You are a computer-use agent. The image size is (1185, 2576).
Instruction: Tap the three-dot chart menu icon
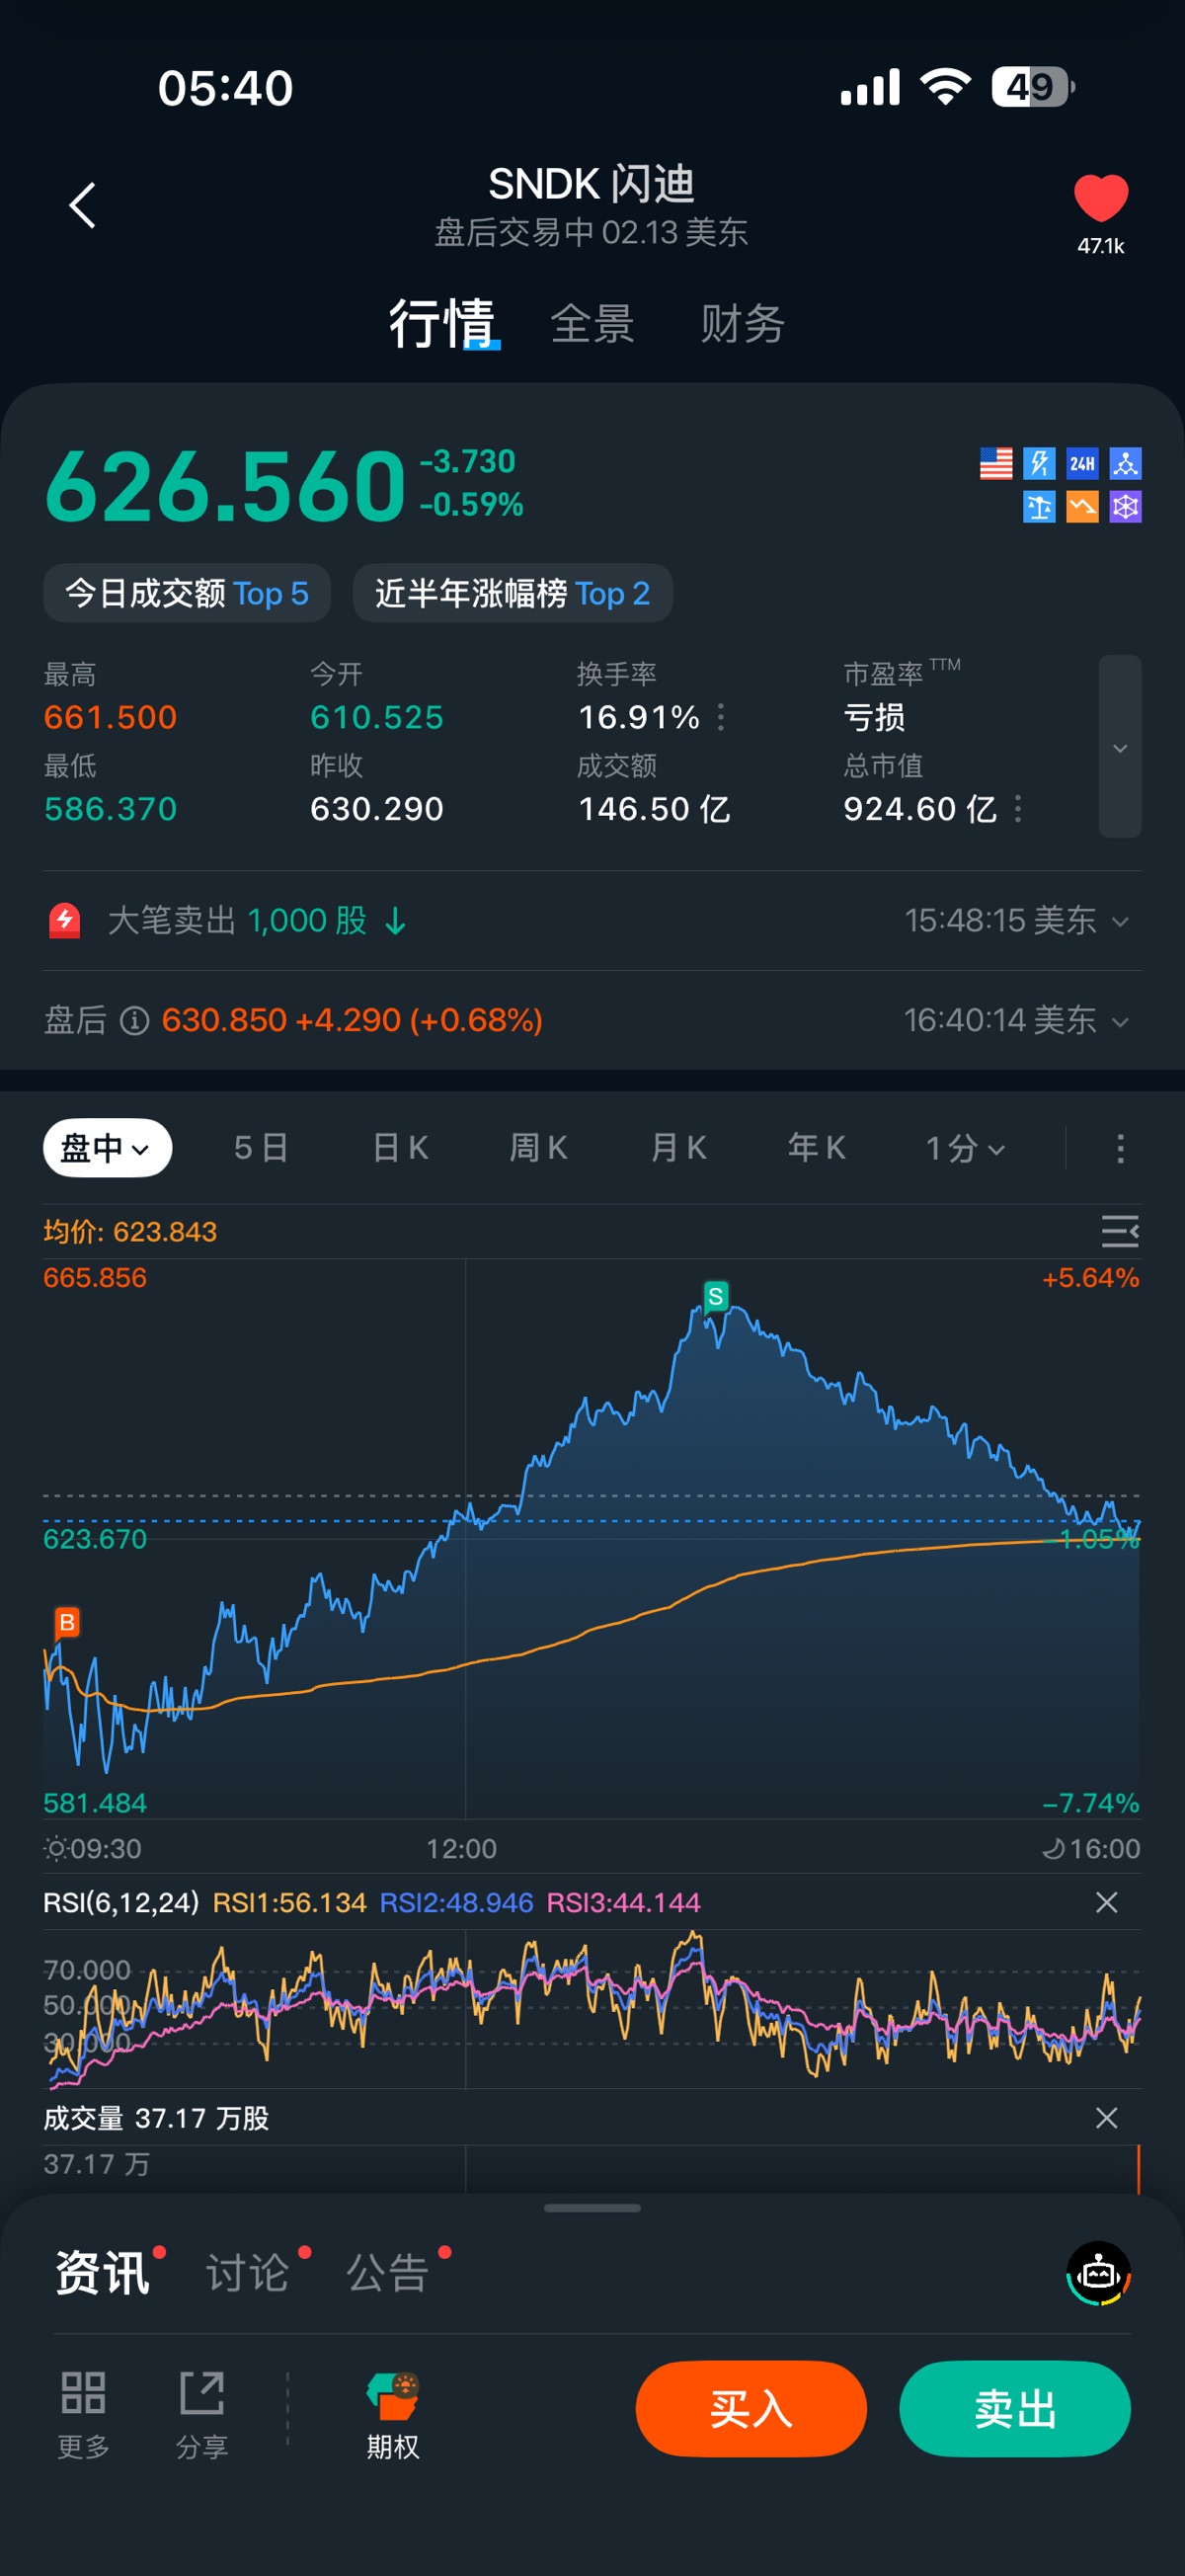click(x=1120, y=1148)
